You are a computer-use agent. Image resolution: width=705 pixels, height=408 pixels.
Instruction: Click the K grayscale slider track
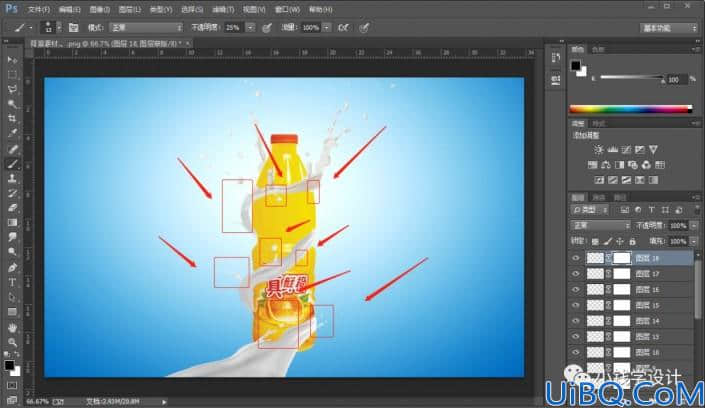point(632,78)
